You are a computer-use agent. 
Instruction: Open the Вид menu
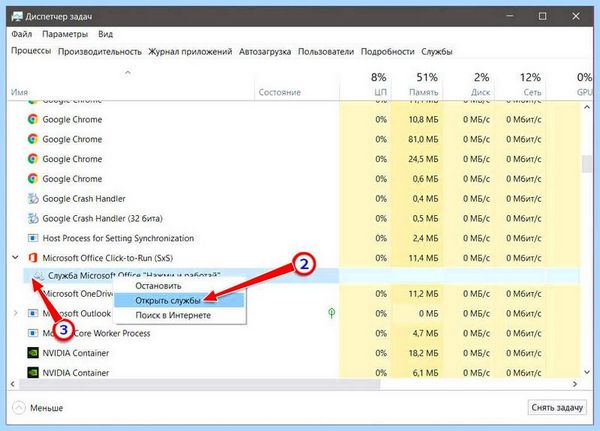tap(105, 34)
